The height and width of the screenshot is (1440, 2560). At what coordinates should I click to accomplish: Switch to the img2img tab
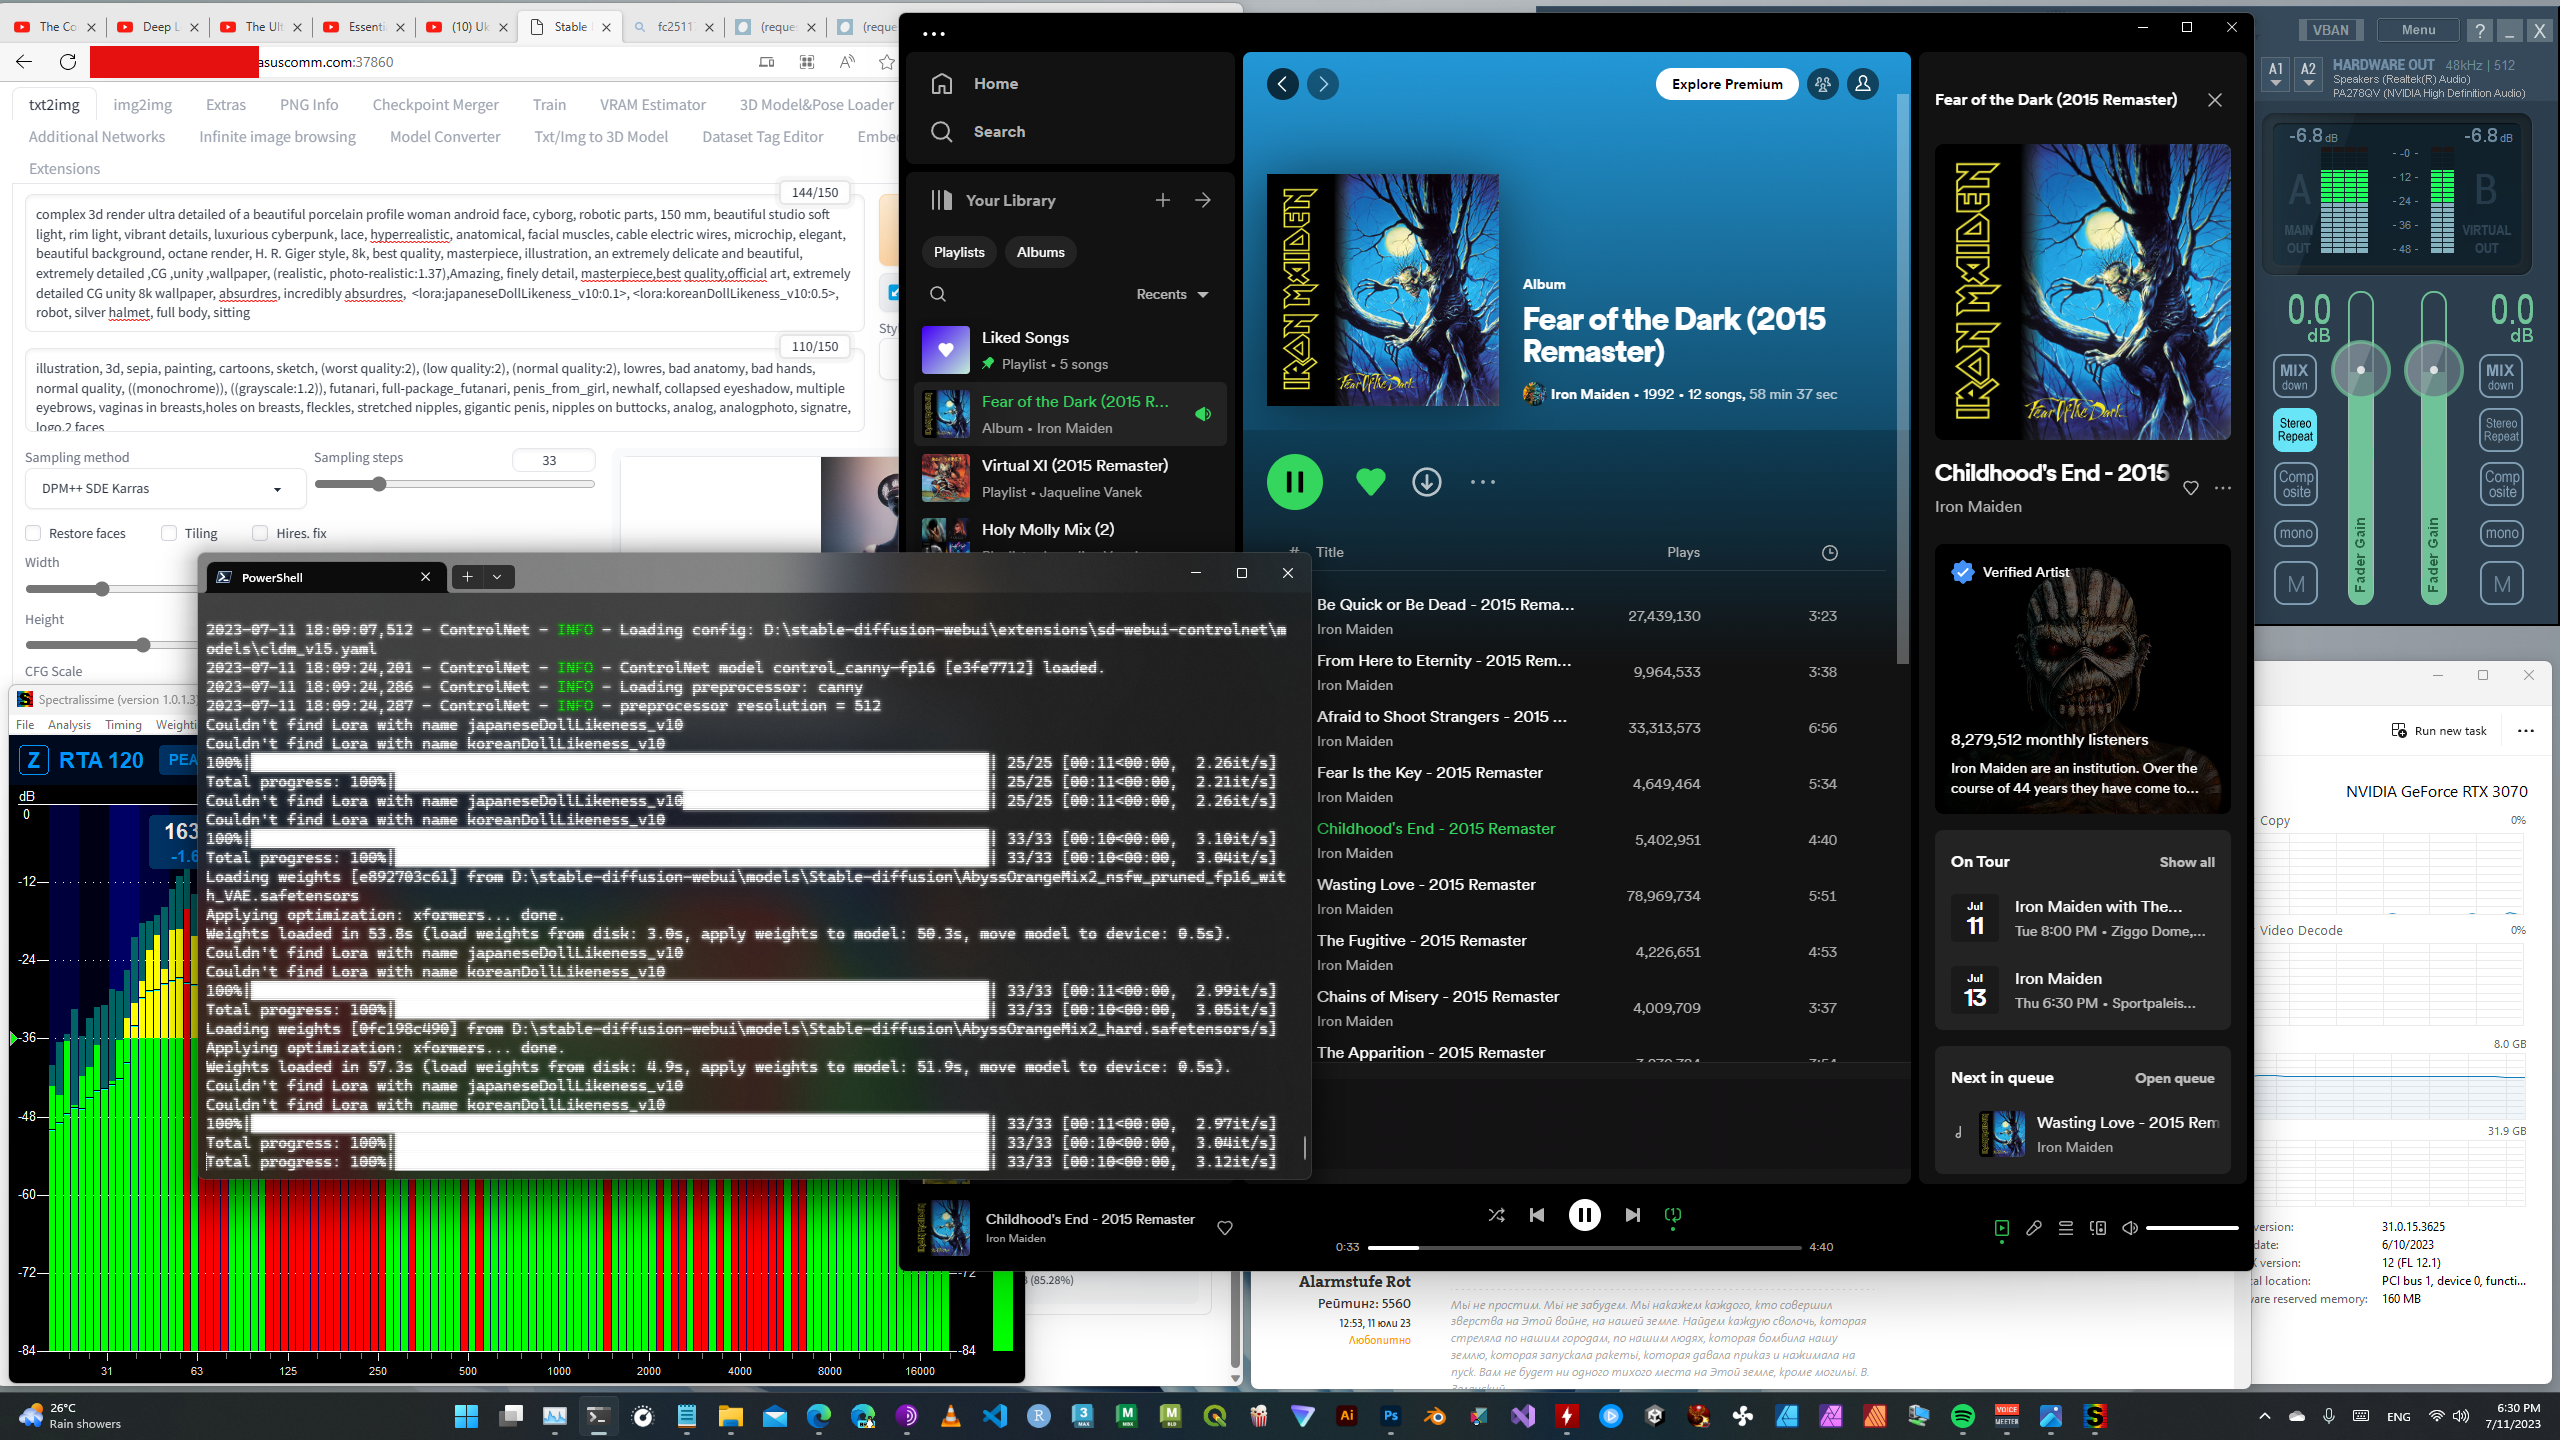142,104
